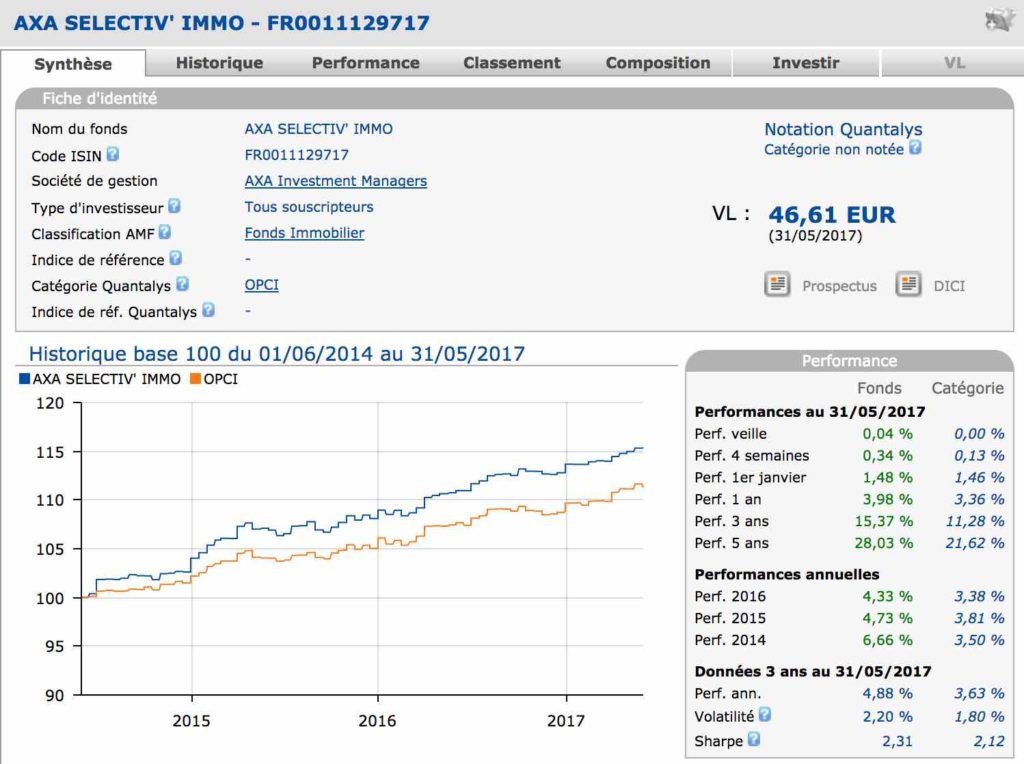Click Volatilité category value 1,80 %
Image resolution: width=1024 pixels, height=764 pixels.
pos(979,716)
